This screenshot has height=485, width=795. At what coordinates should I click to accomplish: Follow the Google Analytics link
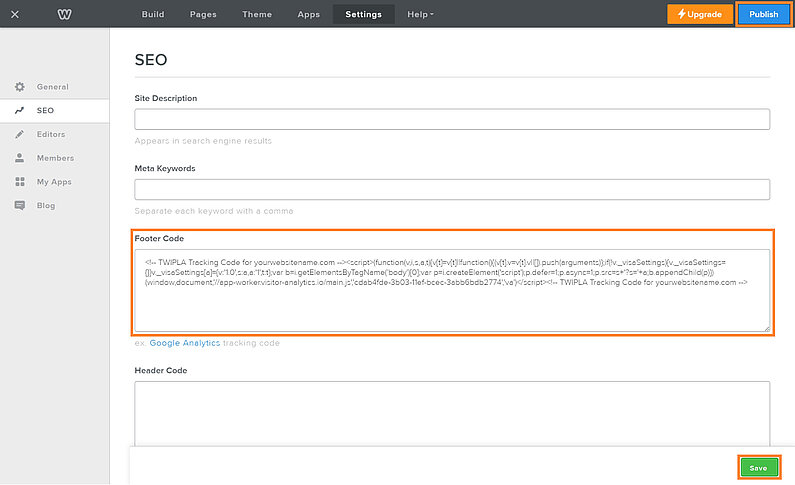coord(185,343)
